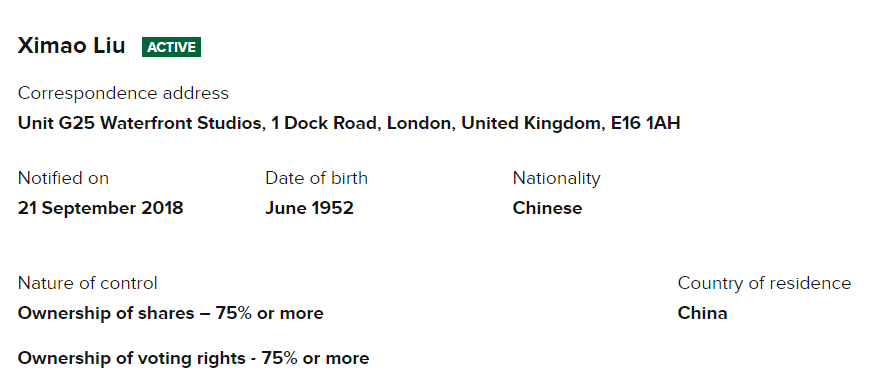Select the Nature of control label
The width and height of the screenshot is (894, 388).
(x=87, y=283)
